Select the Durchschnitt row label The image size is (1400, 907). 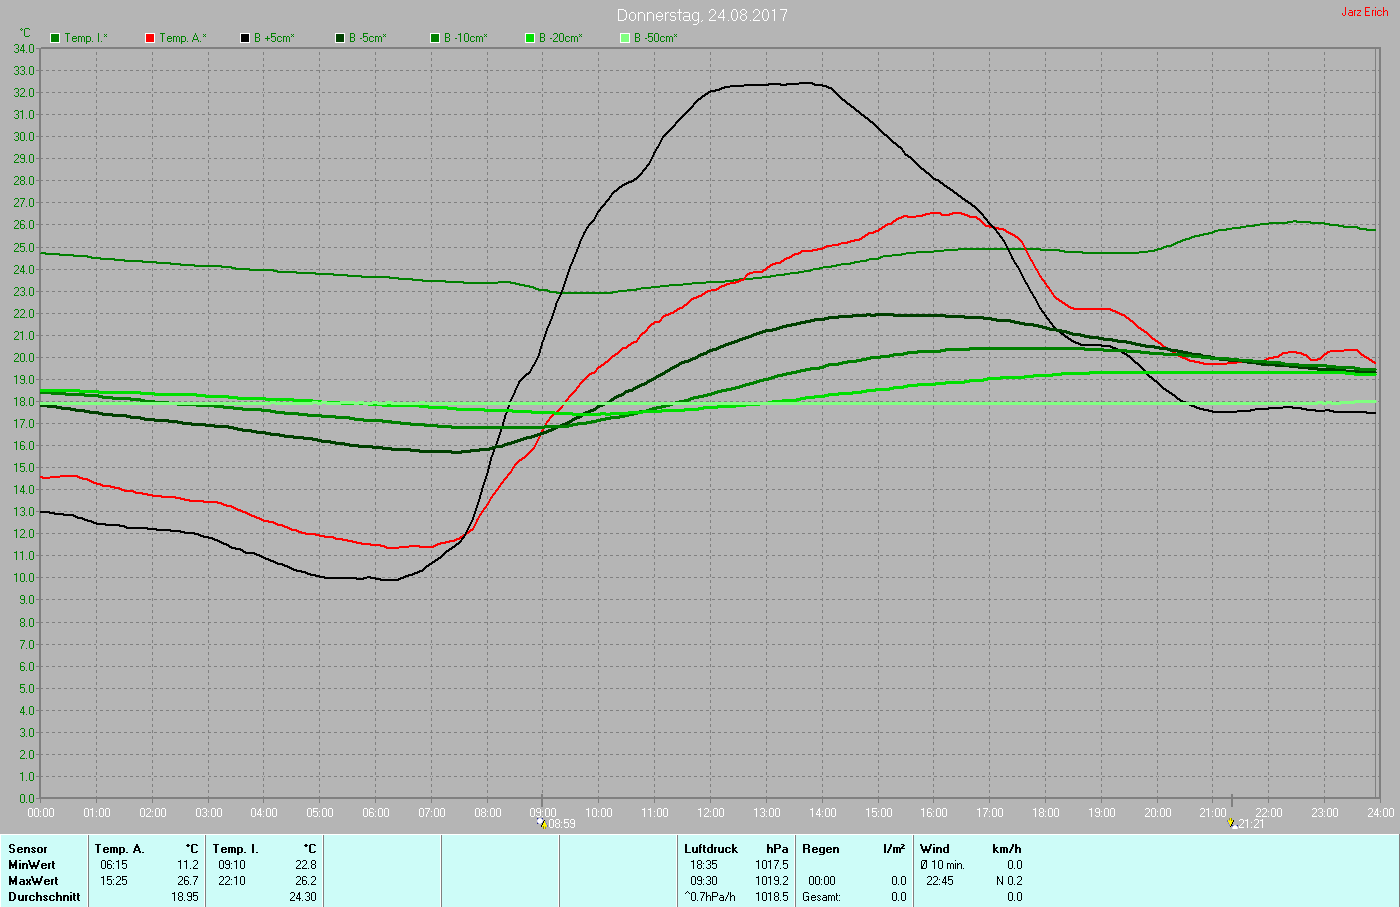44,897
